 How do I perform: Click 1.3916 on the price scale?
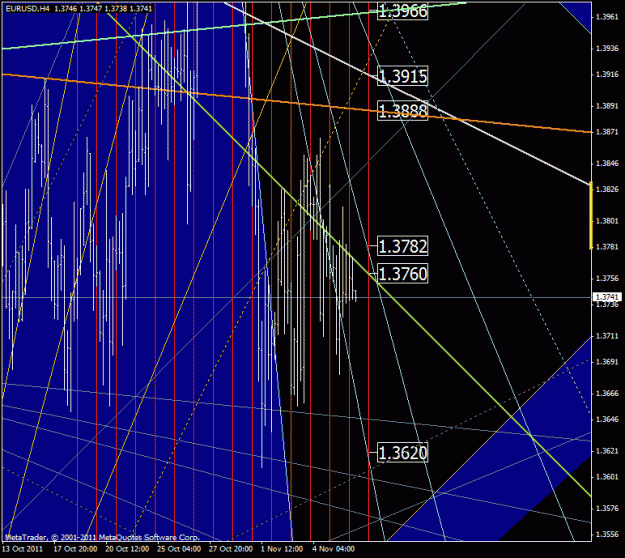[607, 75]
